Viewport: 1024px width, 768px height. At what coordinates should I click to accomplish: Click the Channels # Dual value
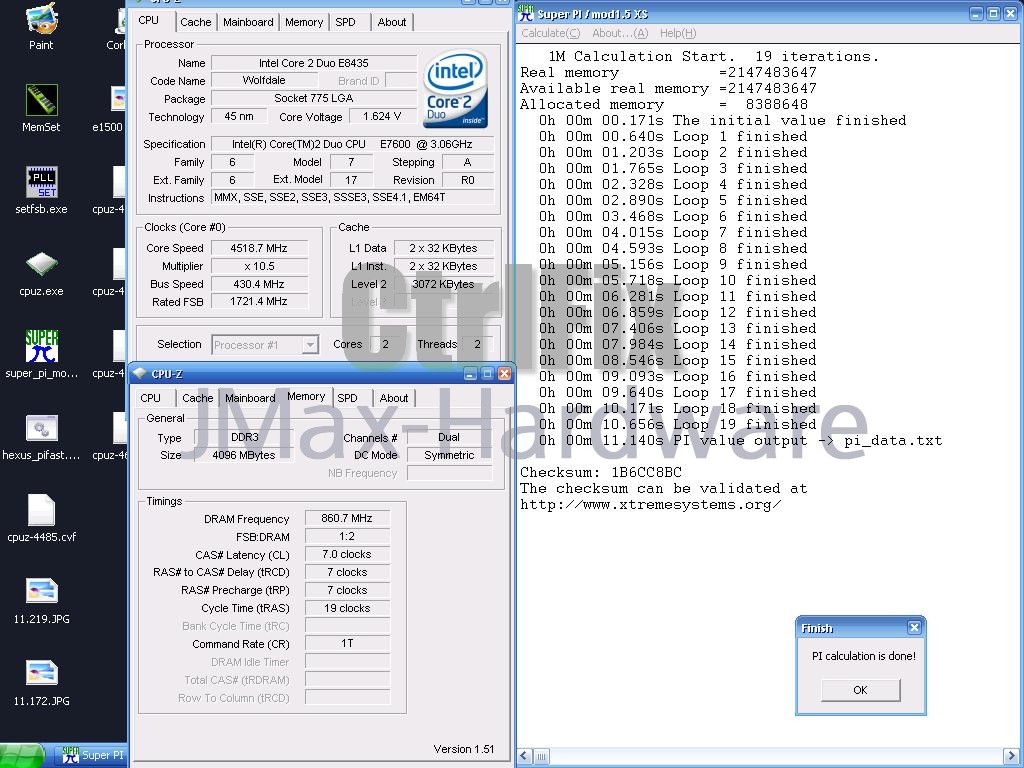(x=449, y=437)
